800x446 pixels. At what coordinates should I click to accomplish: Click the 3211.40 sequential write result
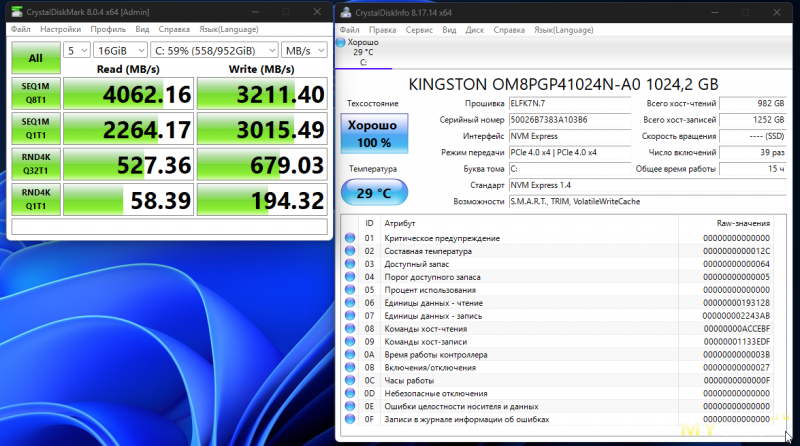(x=262, y=93)
